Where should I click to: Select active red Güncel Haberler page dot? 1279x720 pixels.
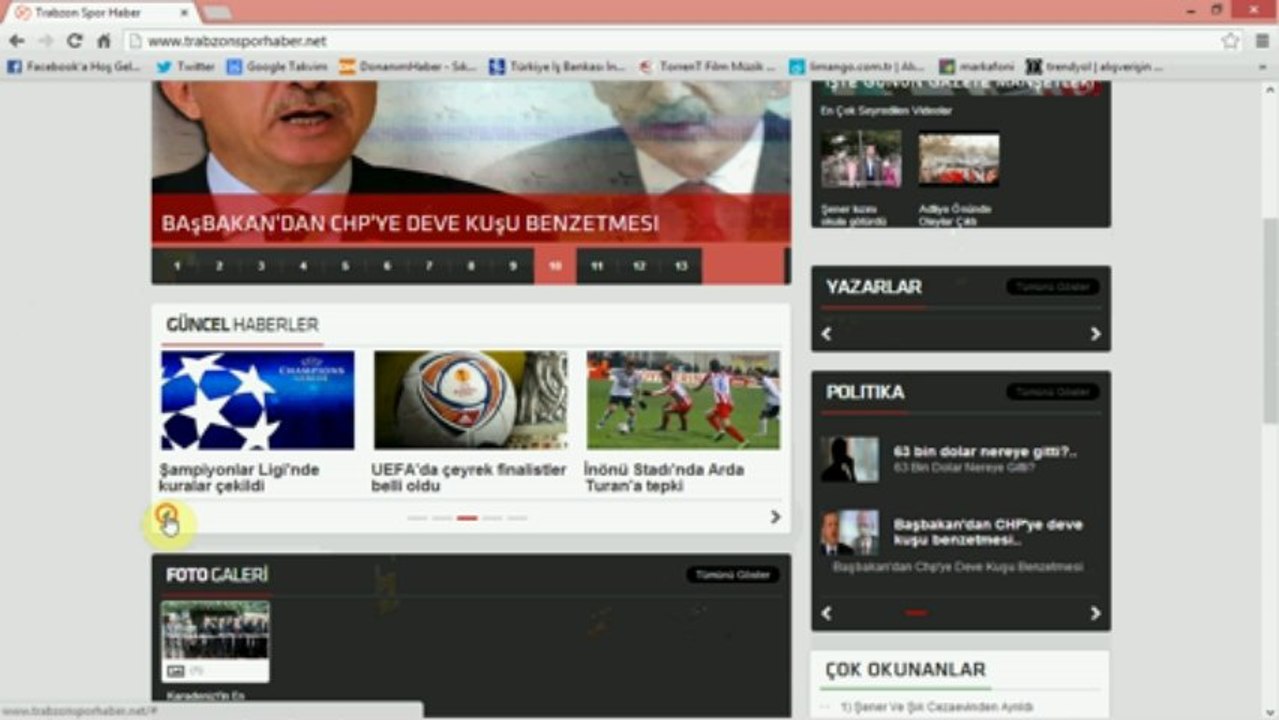(467, 518)
